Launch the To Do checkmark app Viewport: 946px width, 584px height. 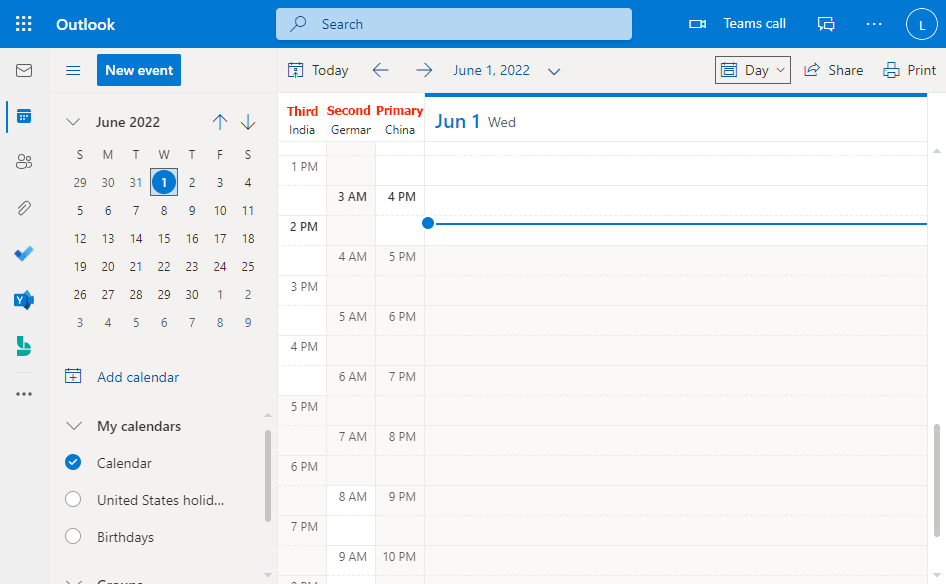click(24, 254)
